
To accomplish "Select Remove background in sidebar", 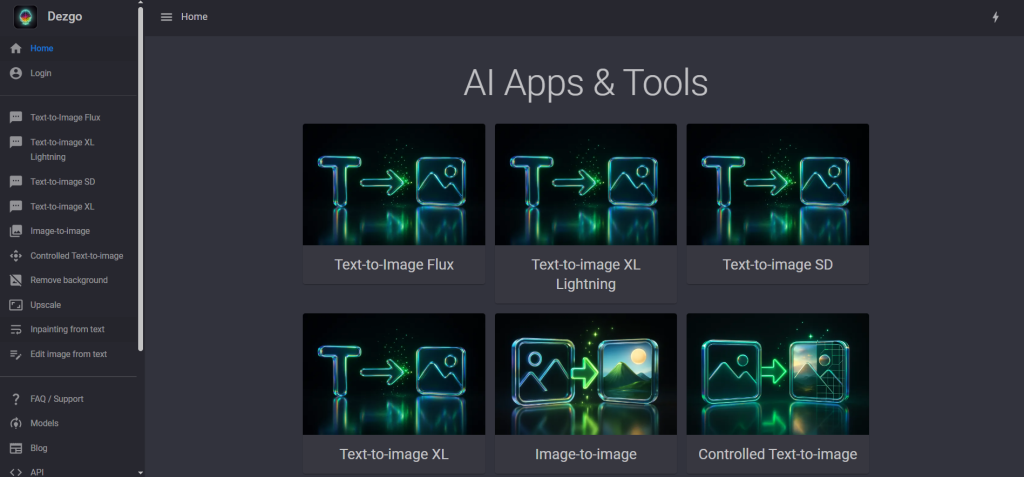I will click(69, 280).
